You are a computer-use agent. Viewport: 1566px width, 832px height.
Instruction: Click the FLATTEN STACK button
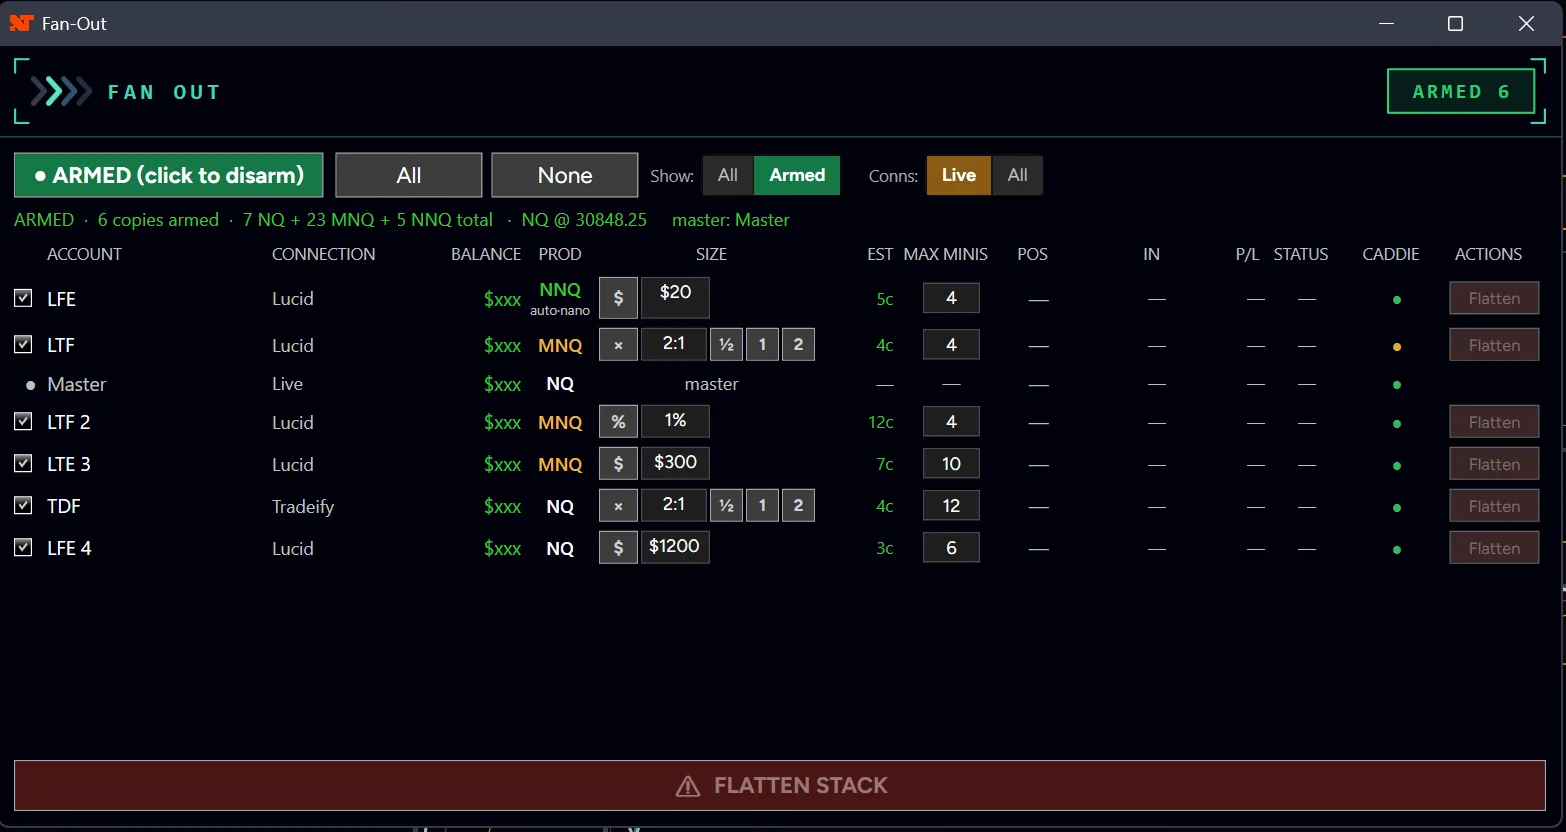click(780, 785)
